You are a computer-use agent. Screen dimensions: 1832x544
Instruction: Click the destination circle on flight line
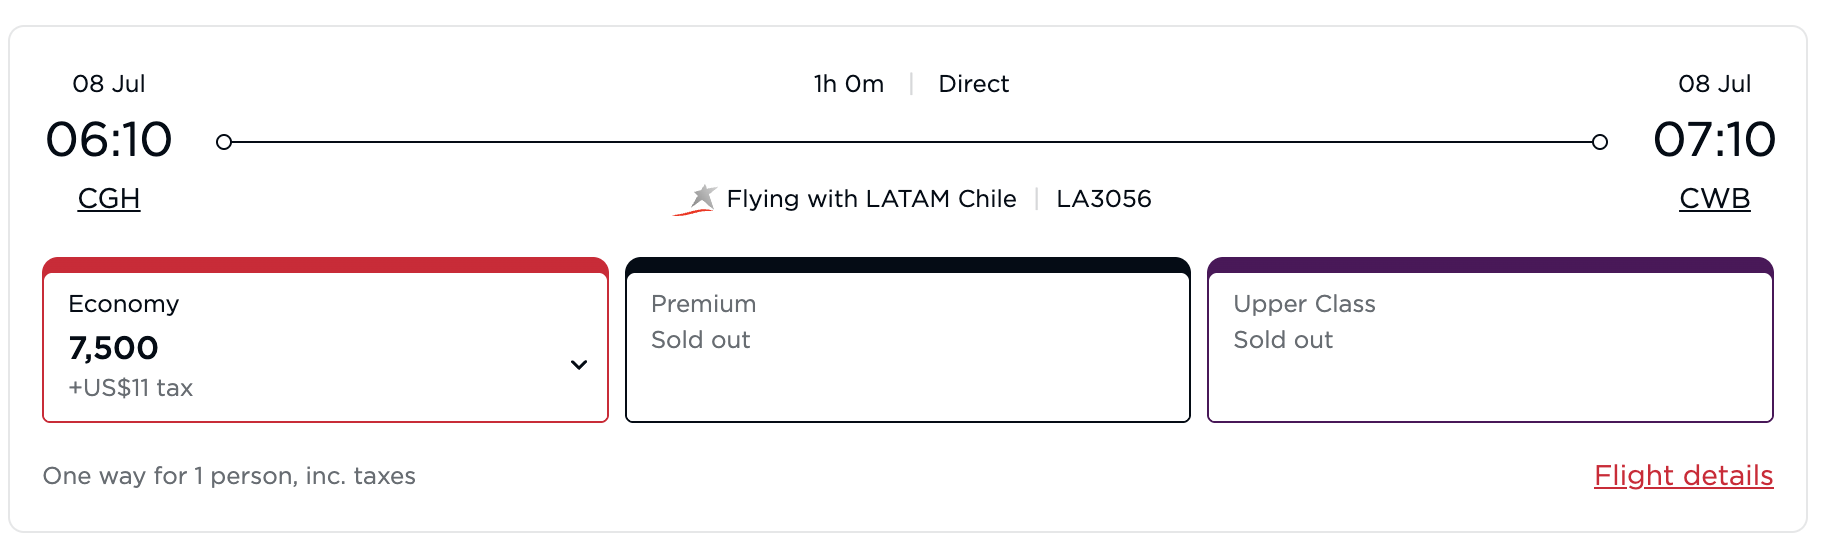(1600, 142)
